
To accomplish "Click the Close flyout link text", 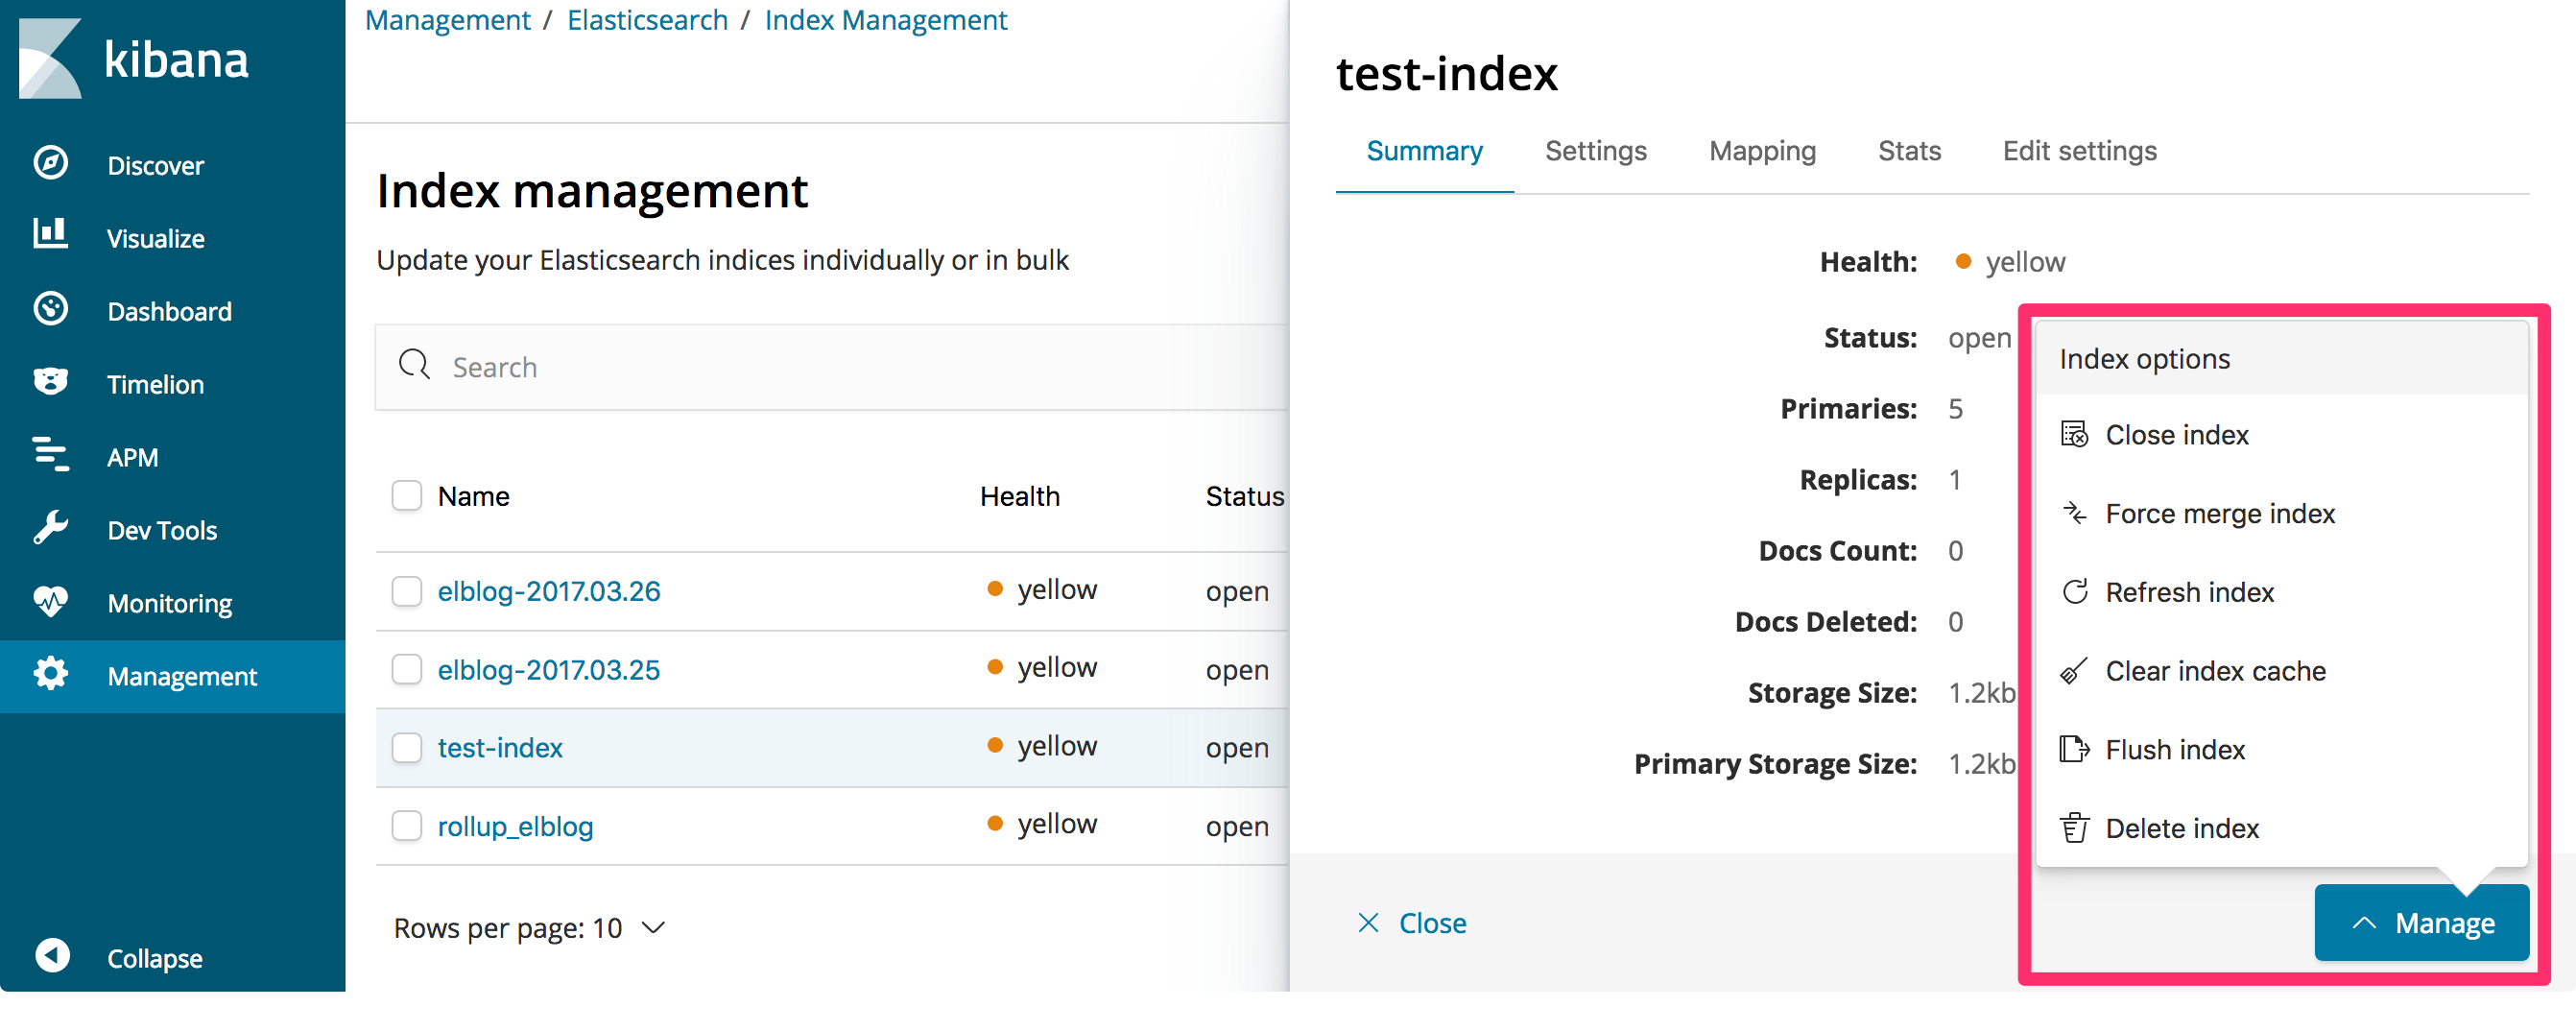I will [x=1432, y=923].
